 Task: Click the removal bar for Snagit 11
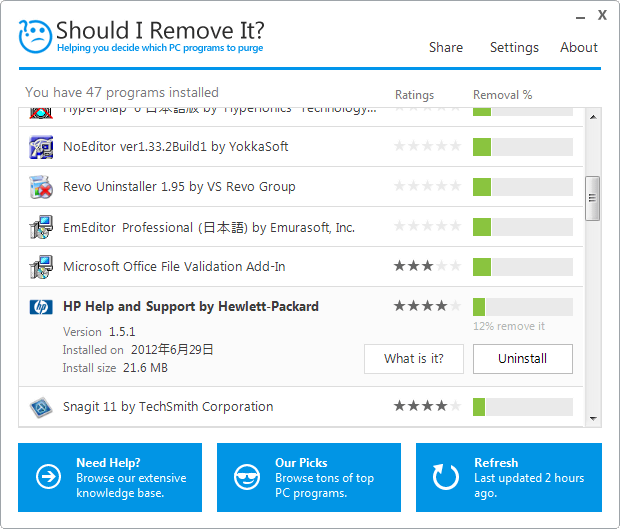click(x=523, y=407)
